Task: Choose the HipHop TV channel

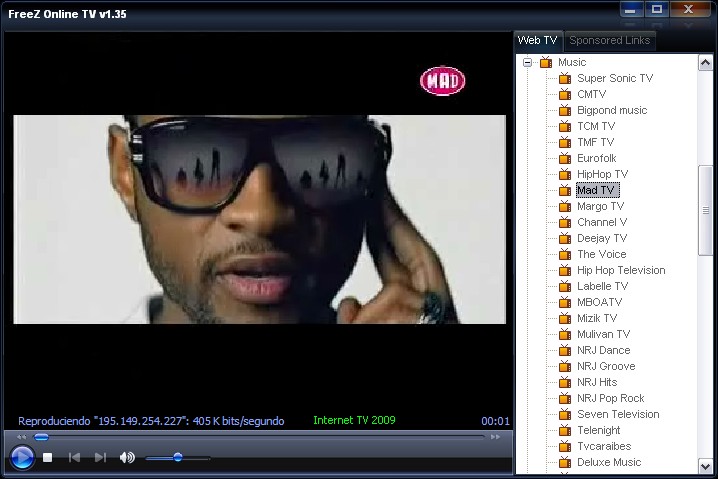Action: 603,174
